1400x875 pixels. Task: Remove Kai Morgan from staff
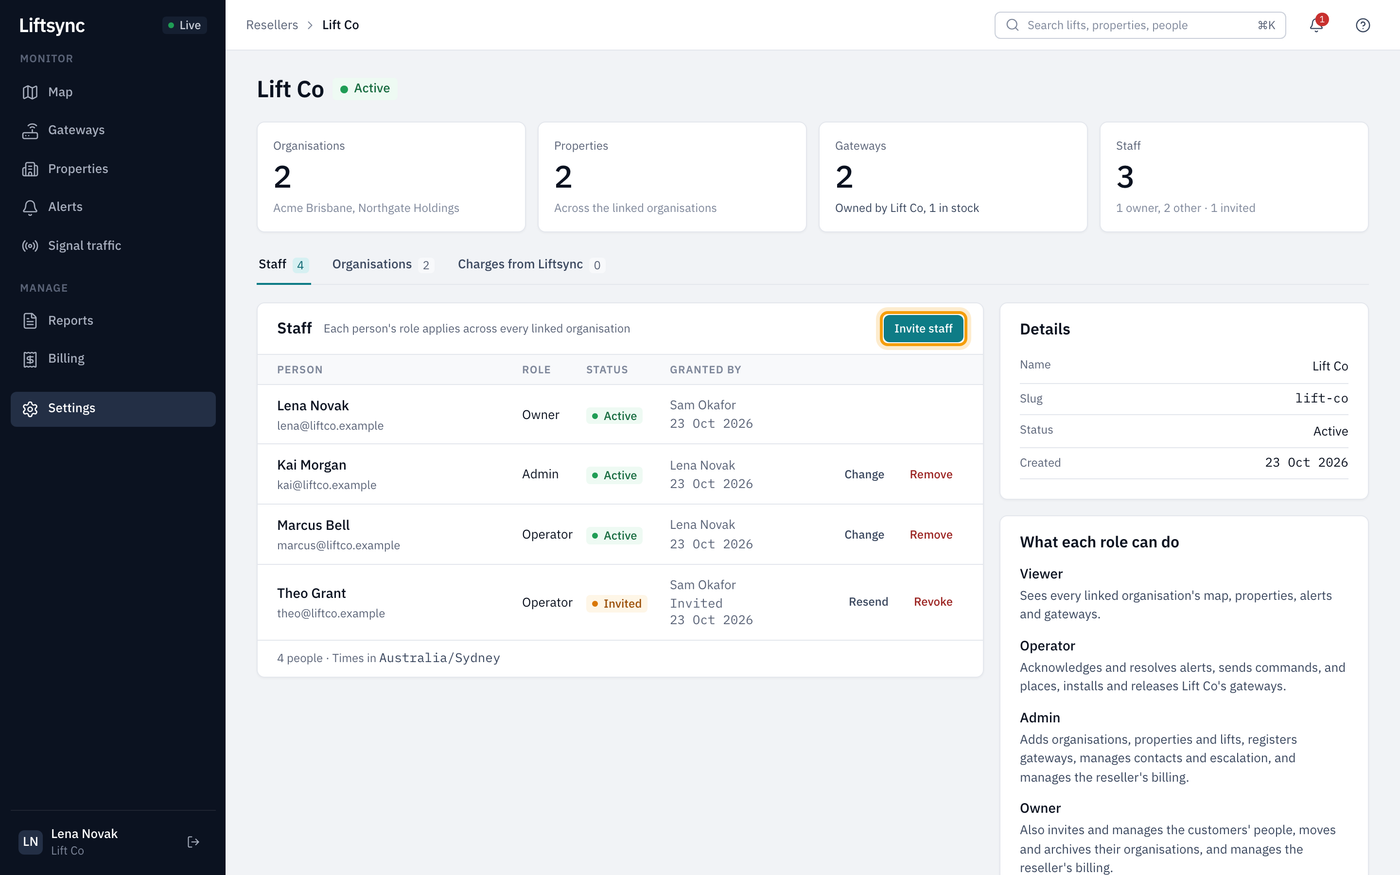931,475
